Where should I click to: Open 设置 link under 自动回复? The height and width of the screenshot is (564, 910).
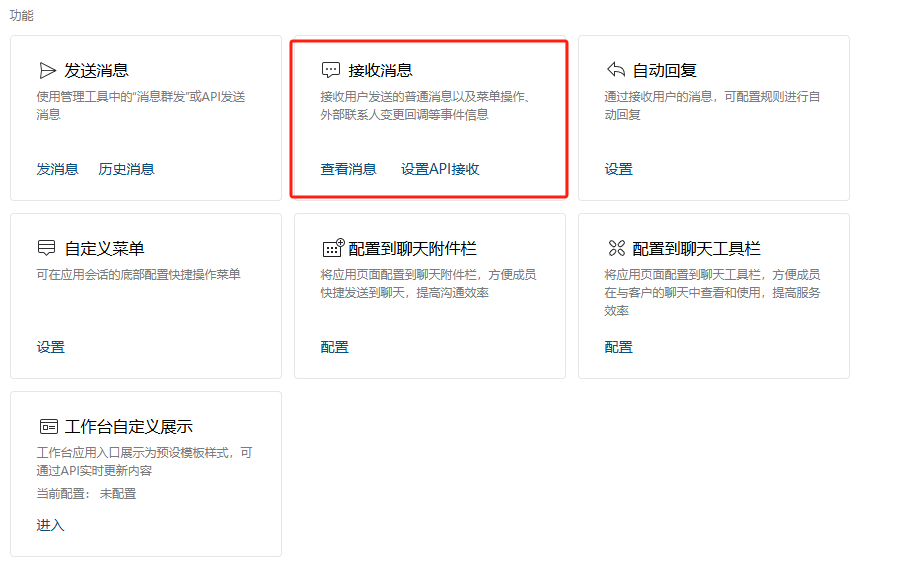(x=619, y=169)
